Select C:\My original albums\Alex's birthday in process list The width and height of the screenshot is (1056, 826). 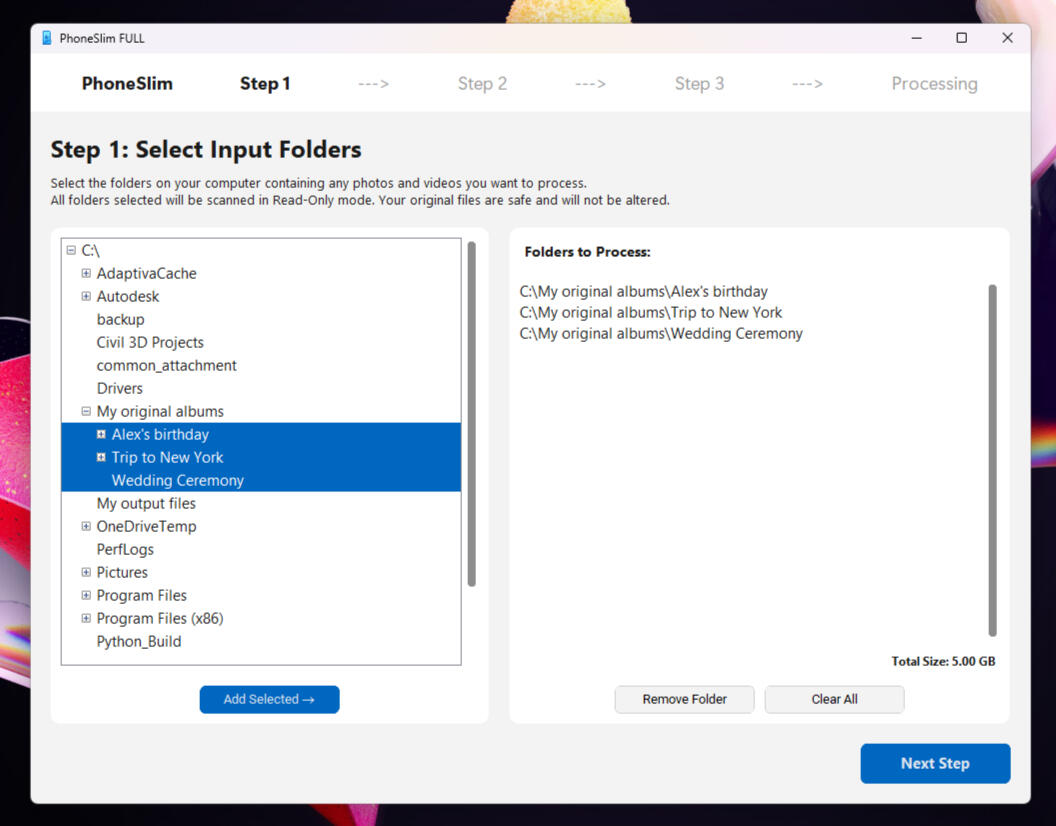[643, 291]
